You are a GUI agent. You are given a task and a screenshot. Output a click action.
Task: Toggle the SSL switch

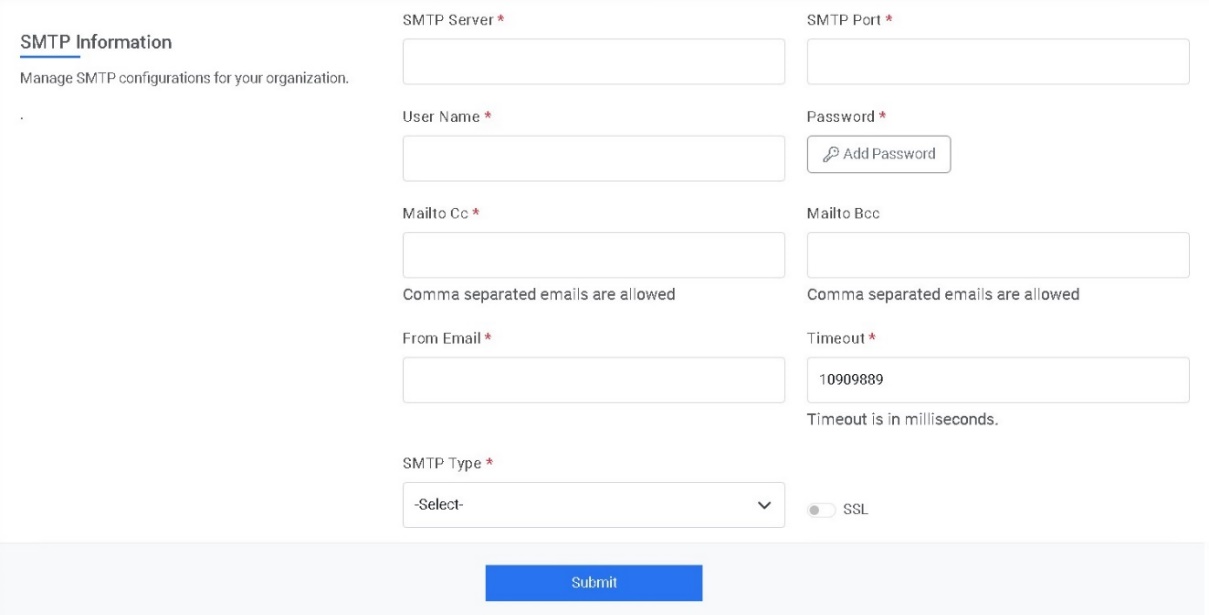[822, 510]
